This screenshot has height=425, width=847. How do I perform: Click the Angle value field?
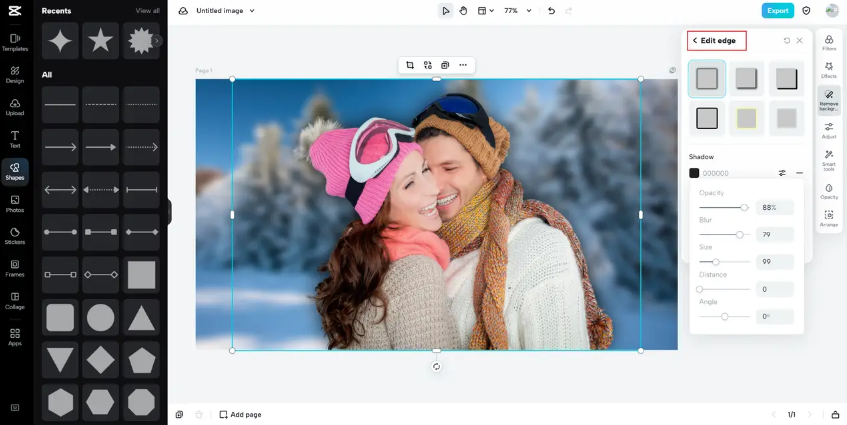(775, 316)
